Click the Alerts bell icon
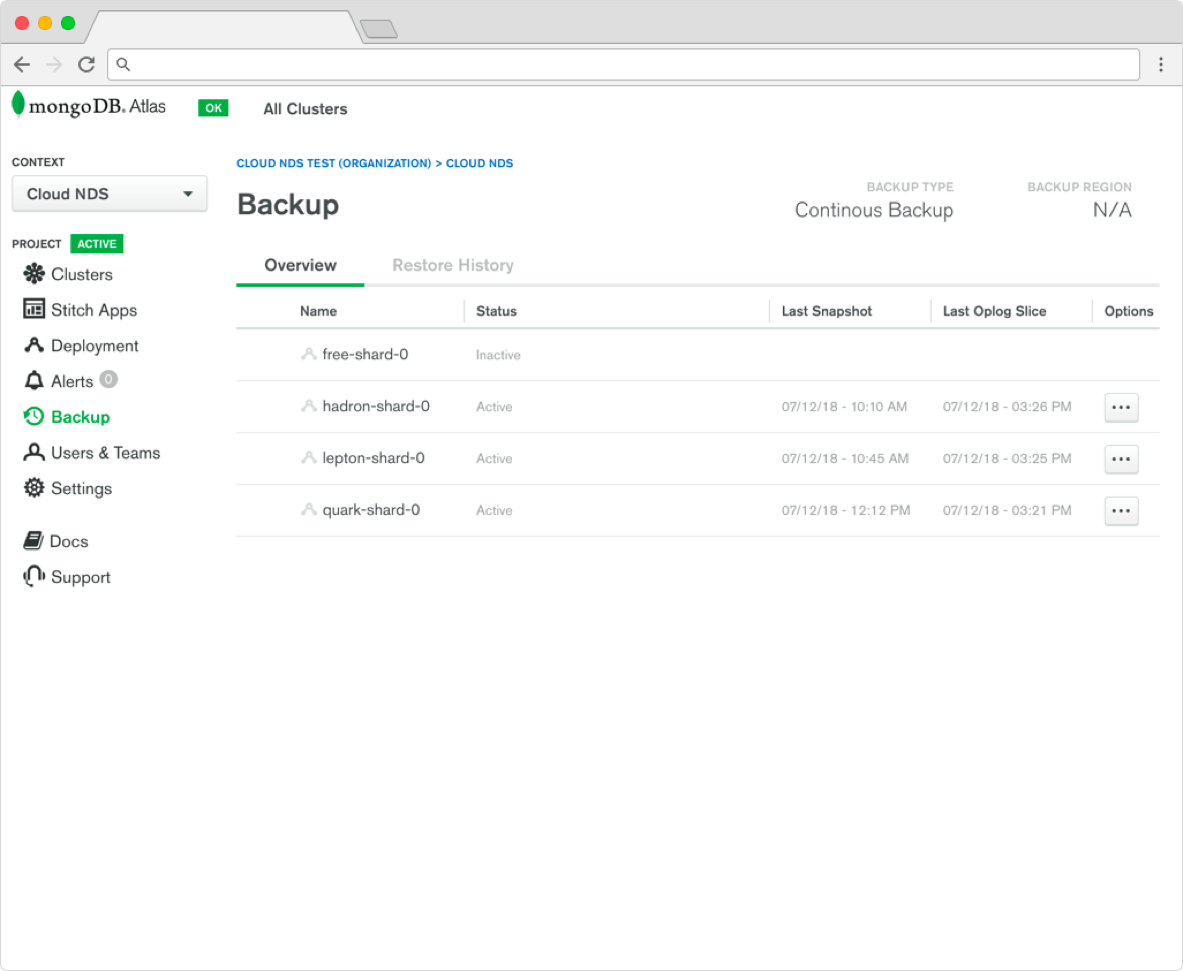Image resolution: width=1183 pixels, height=971 pixels. pyautogui.click(x=34, y=381)
